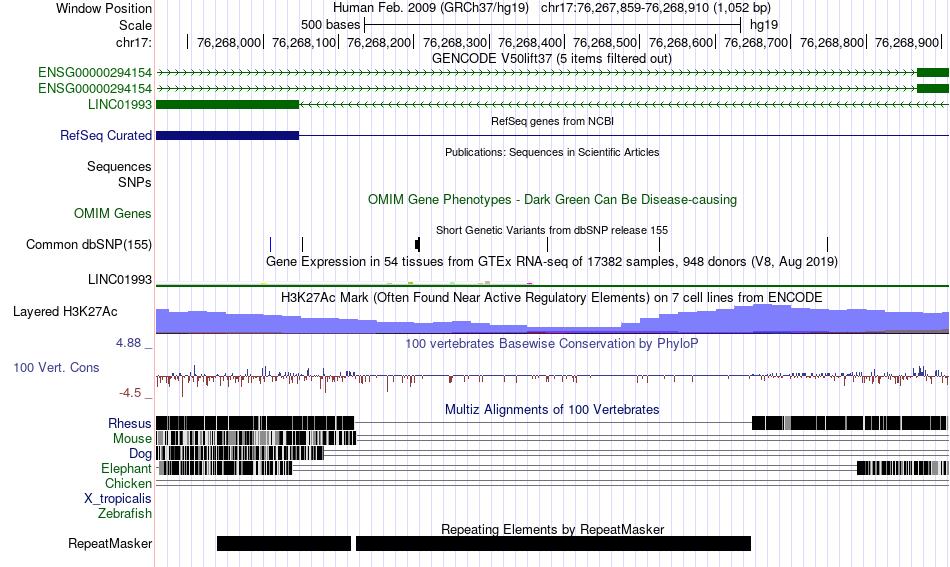Screen dimensions: 950x567
Task: Click the Zebrafish species label
Action: [x=125, y=514]
